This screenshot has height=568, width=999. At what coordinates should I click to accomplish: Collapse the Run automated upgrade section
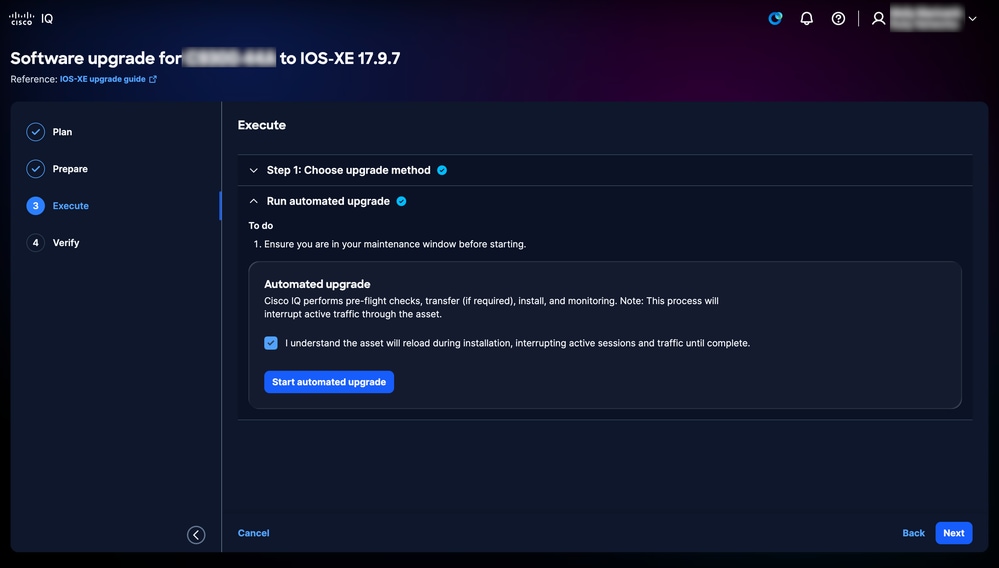tap(254, 201)
